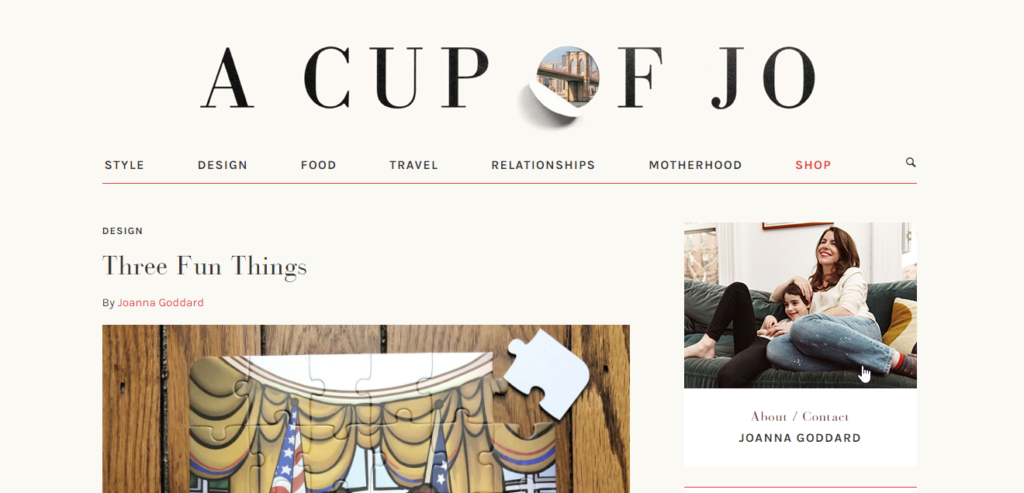Navigate to the Relationships section
This screenshot has width=1024, height=493.
coord(543,165)
